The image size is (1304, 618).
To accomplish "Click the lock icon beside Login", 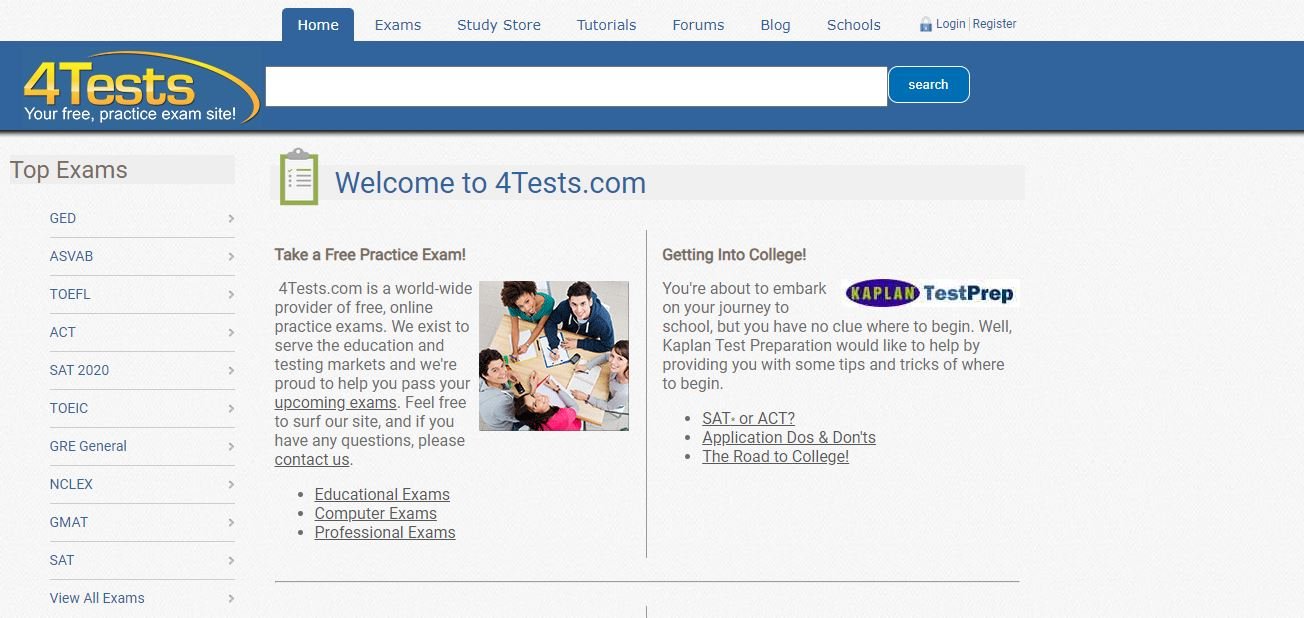I will click(x=925, y=24).
